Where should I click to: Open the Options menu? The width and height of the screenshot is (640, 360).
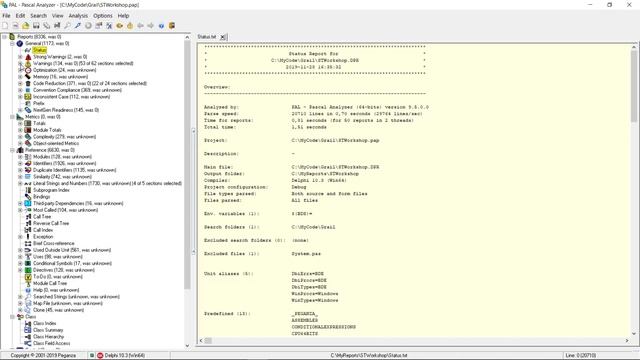click(102, 16)
